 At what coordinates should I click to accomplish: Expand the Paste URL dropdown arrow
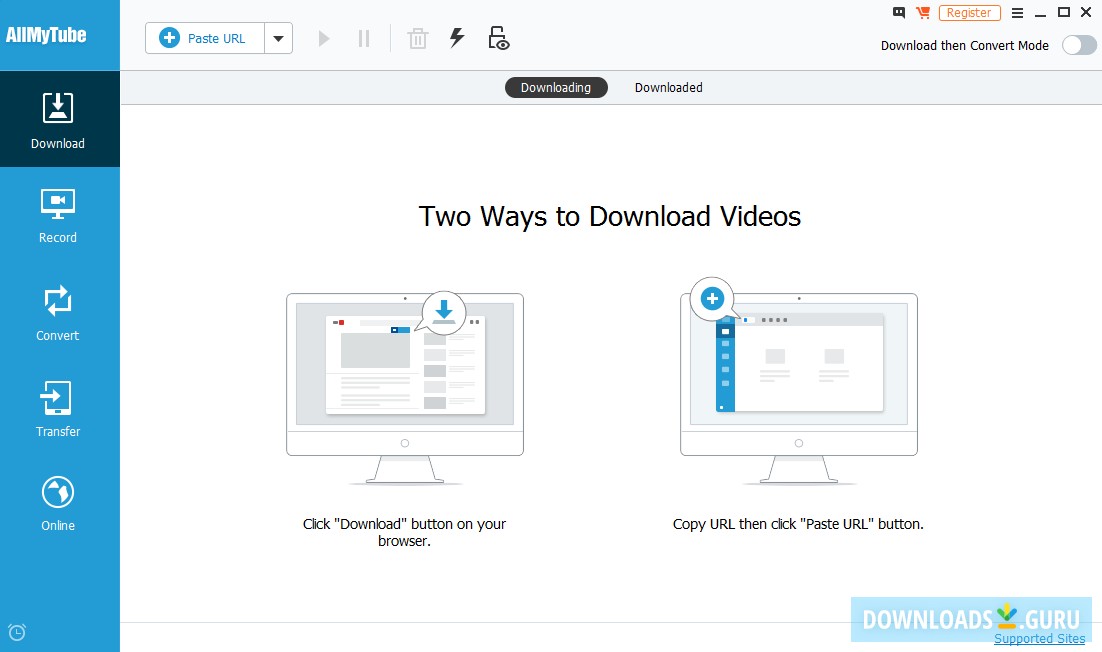278,39
